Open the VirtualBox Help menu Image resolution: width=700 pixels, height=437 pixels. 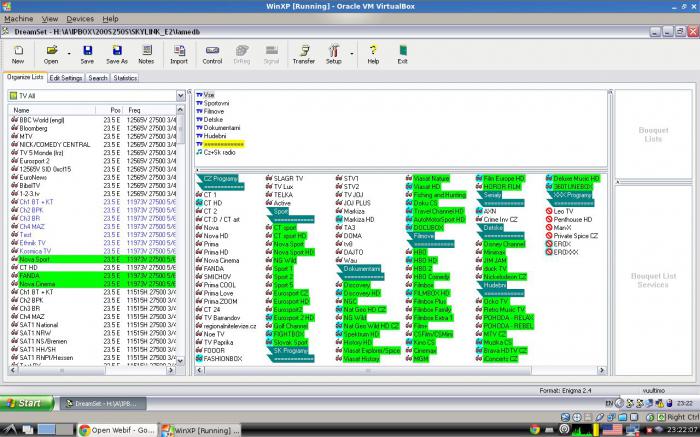click(x=110, y=19)
